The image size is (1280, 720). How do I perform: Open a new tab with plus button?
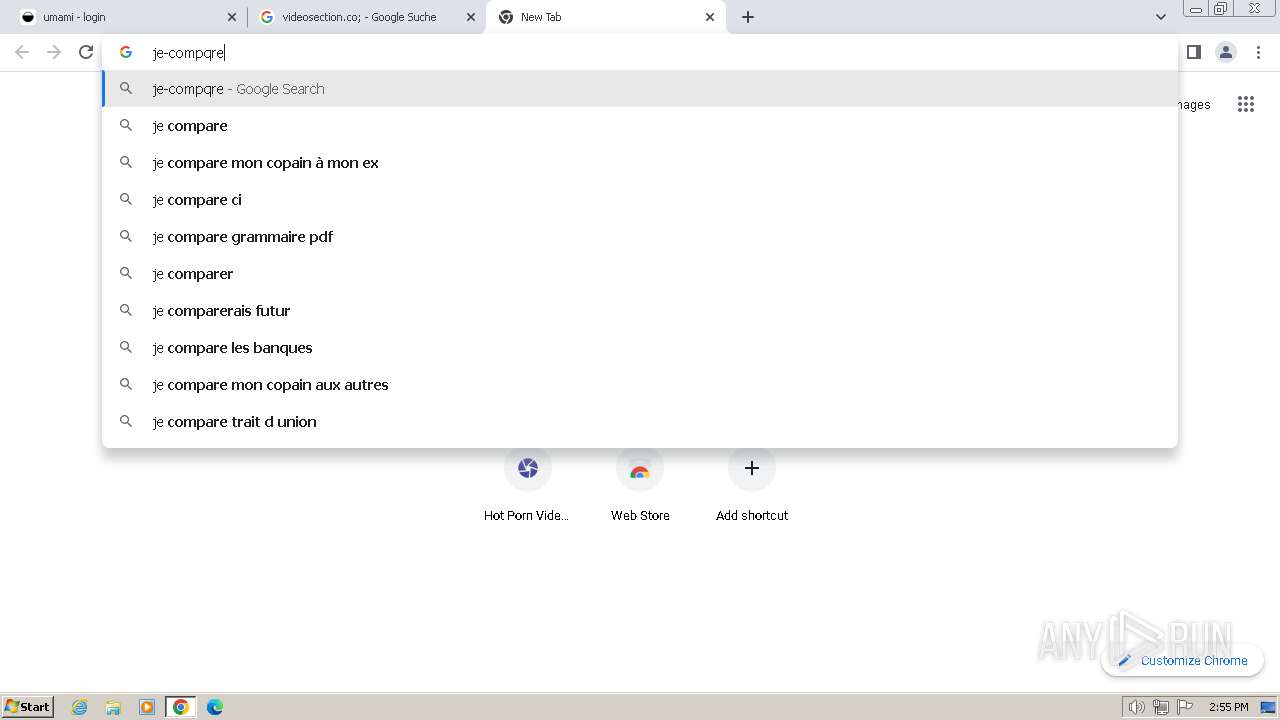(748, 17)
